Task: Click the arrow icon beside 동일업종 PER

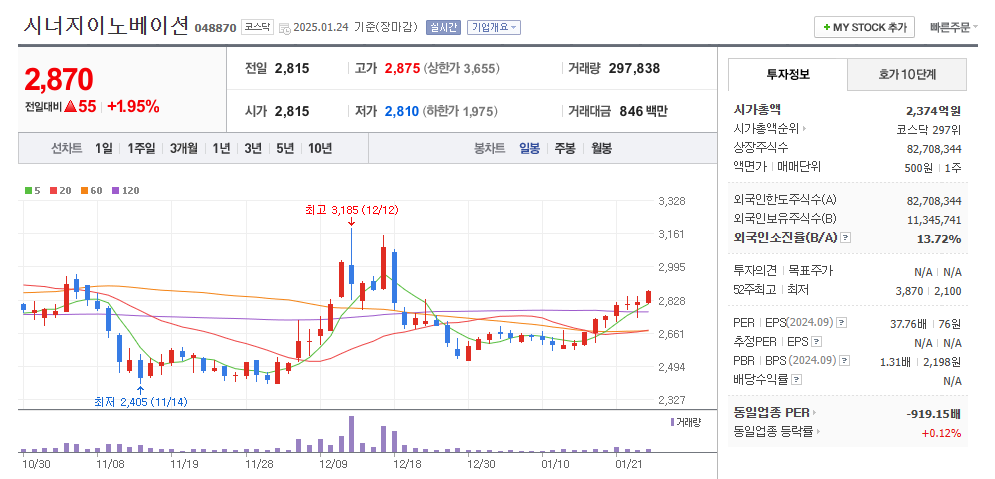Action: click(814, 413)
